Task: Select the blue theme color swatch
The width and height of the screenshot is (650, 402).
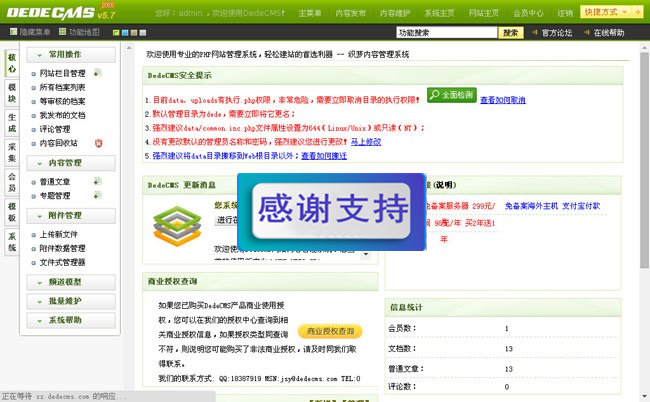Action: click(125, 32)
